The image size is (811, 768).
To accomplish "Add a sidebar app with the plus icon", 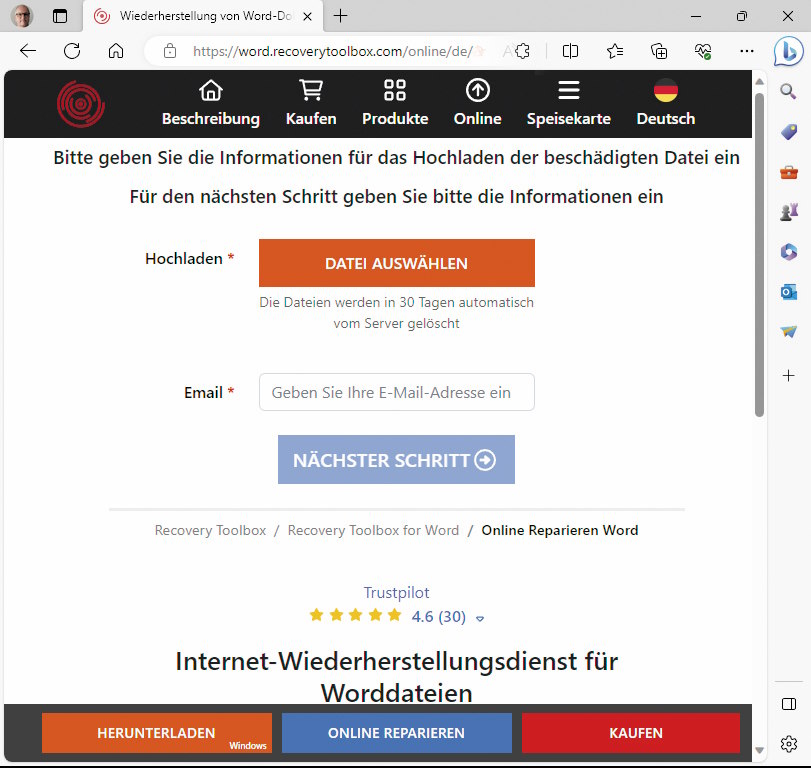I will click(x=788, y=375).
